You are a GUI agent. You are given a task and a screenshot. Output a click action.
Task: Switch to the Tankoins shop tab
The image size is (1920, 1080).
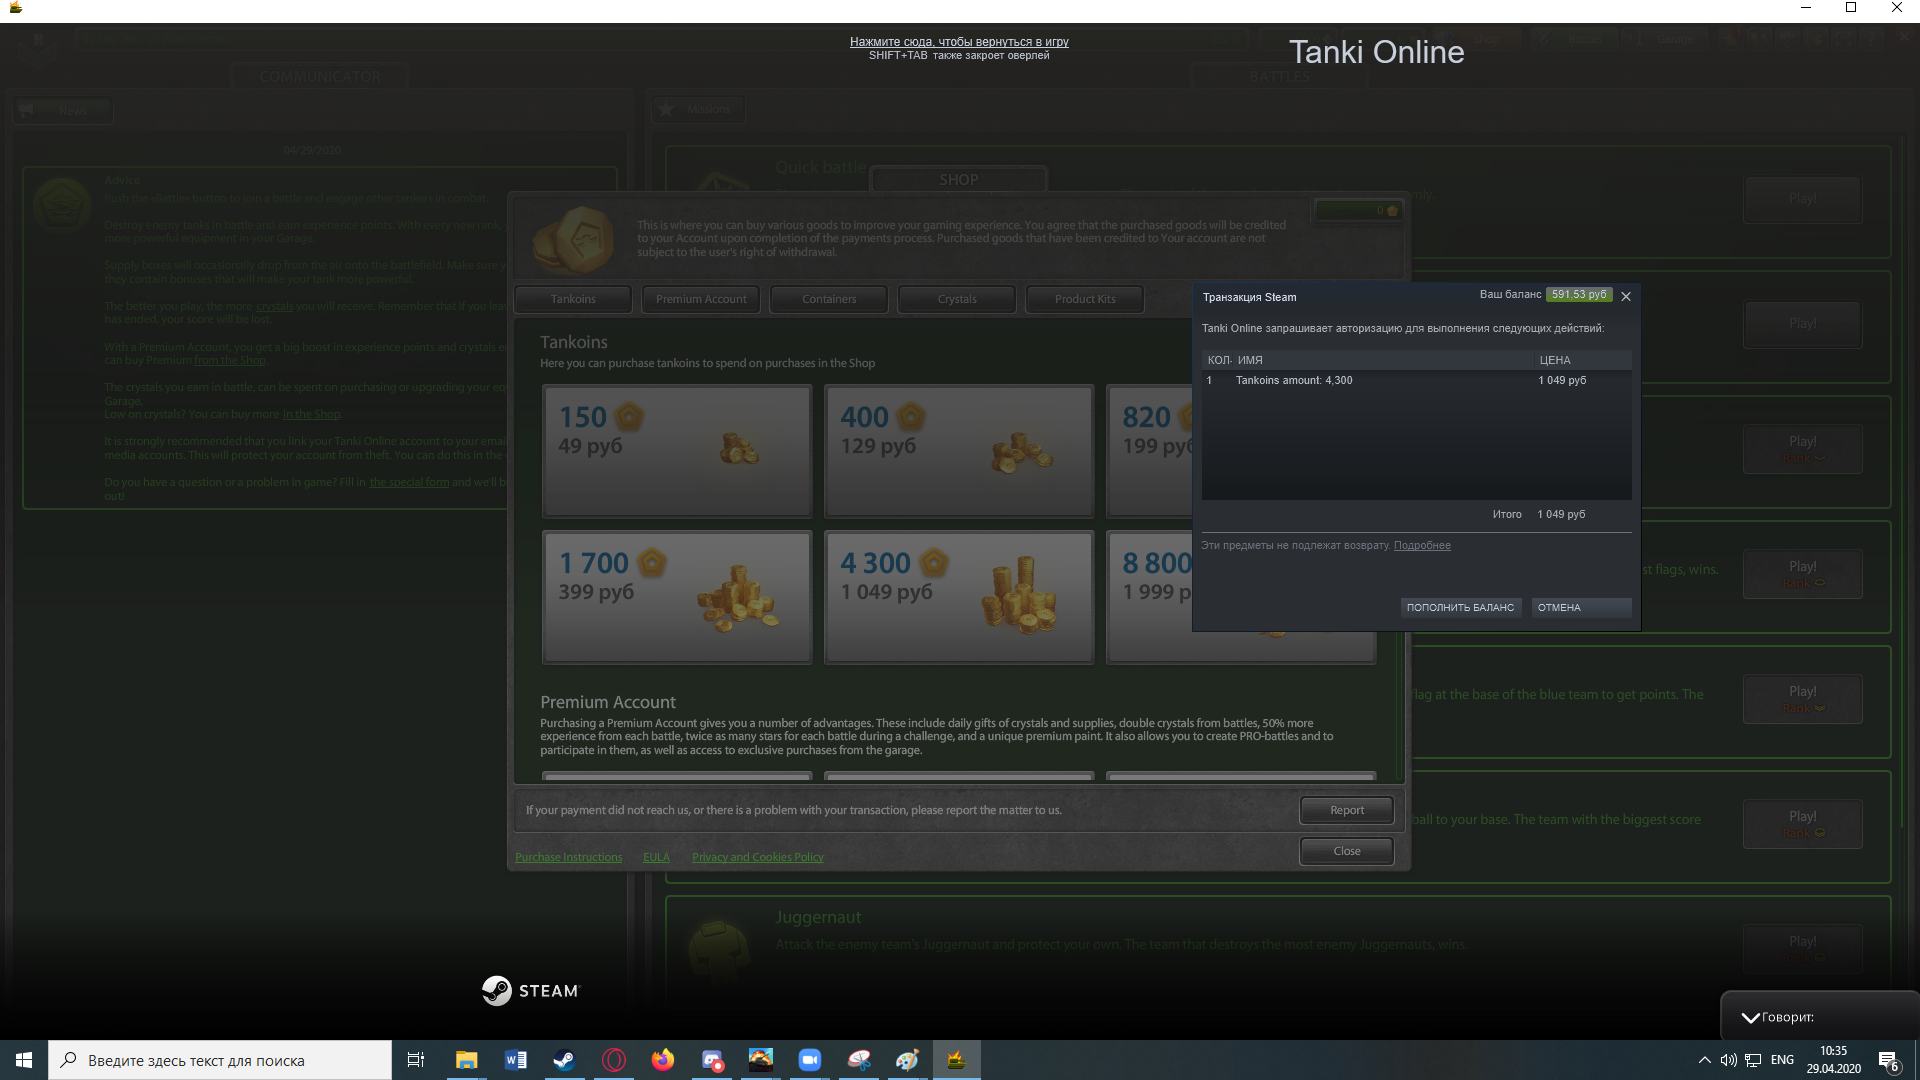573,299
